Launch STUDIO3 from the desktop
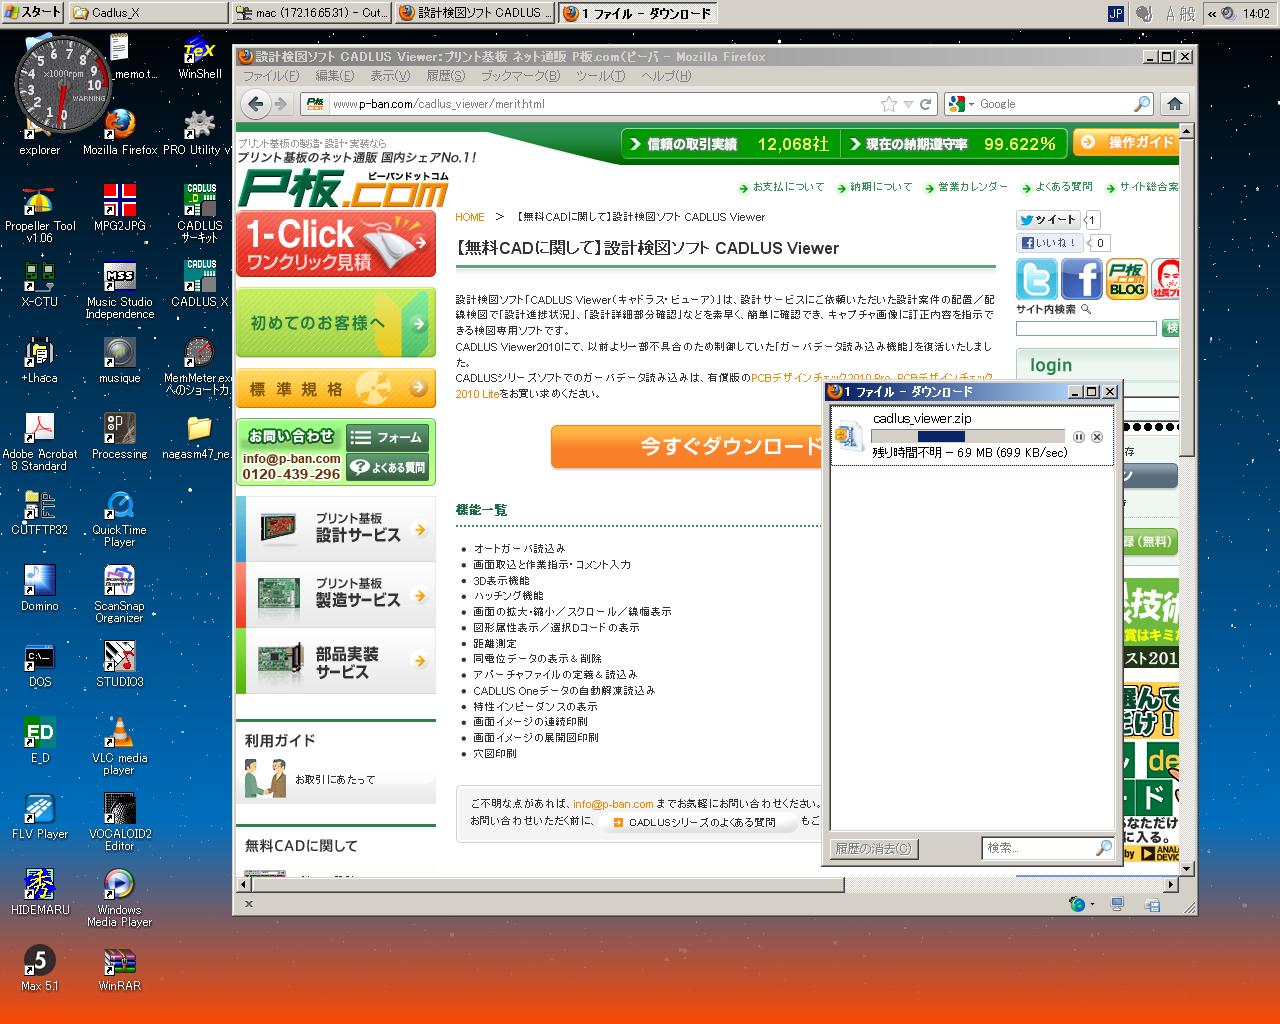 point(120,664)
